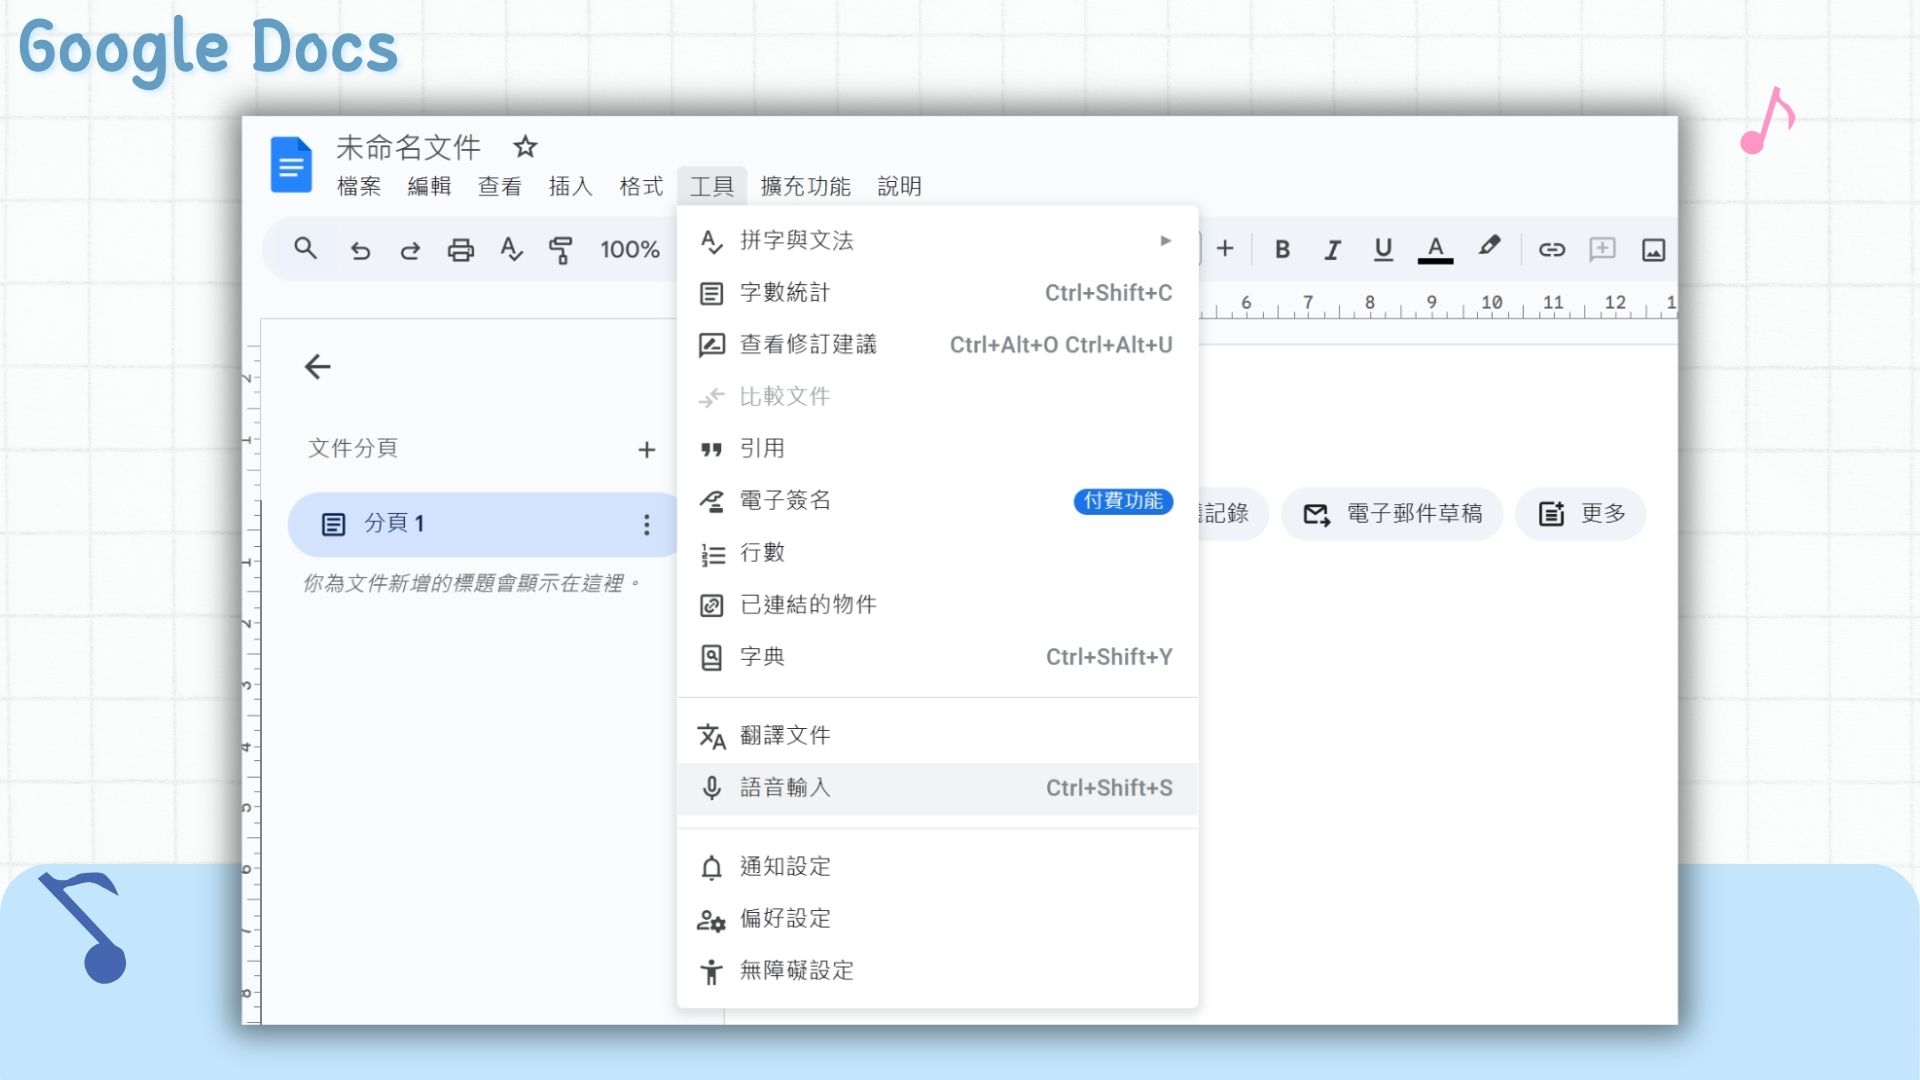Select 已連結的物件 menu entry
The height and width of the screenshot is (1080, 1920).
click(937, 605)
